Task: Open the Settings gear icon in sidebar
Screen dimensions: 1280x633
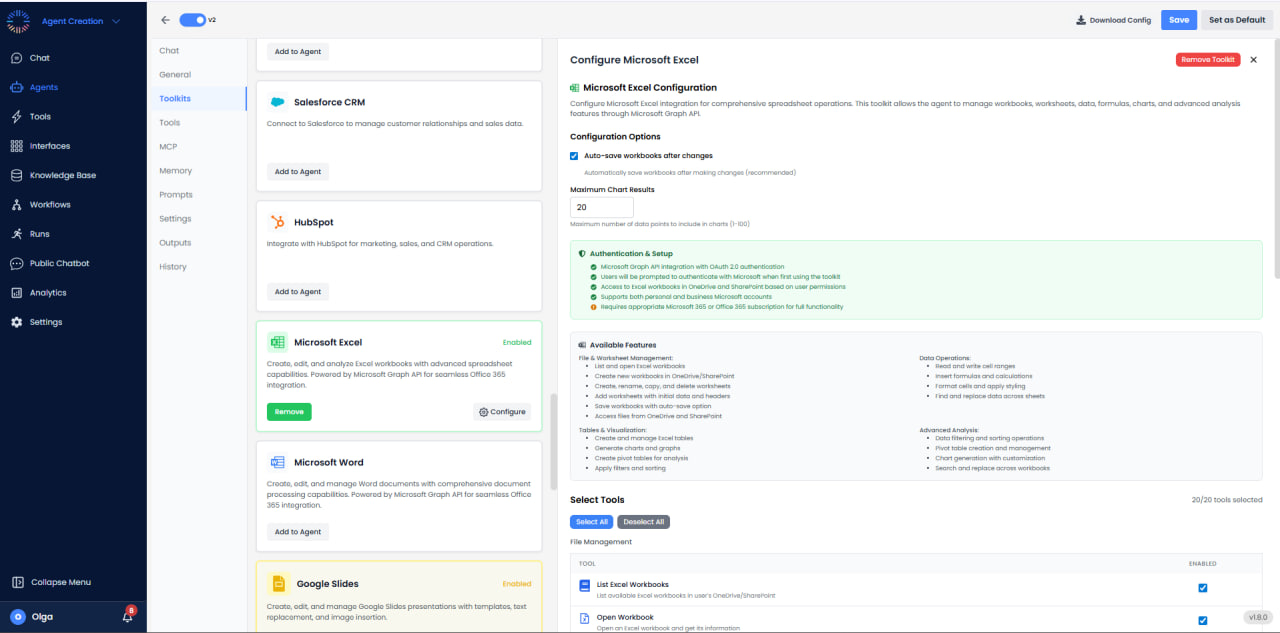Action: click(17, 322)
